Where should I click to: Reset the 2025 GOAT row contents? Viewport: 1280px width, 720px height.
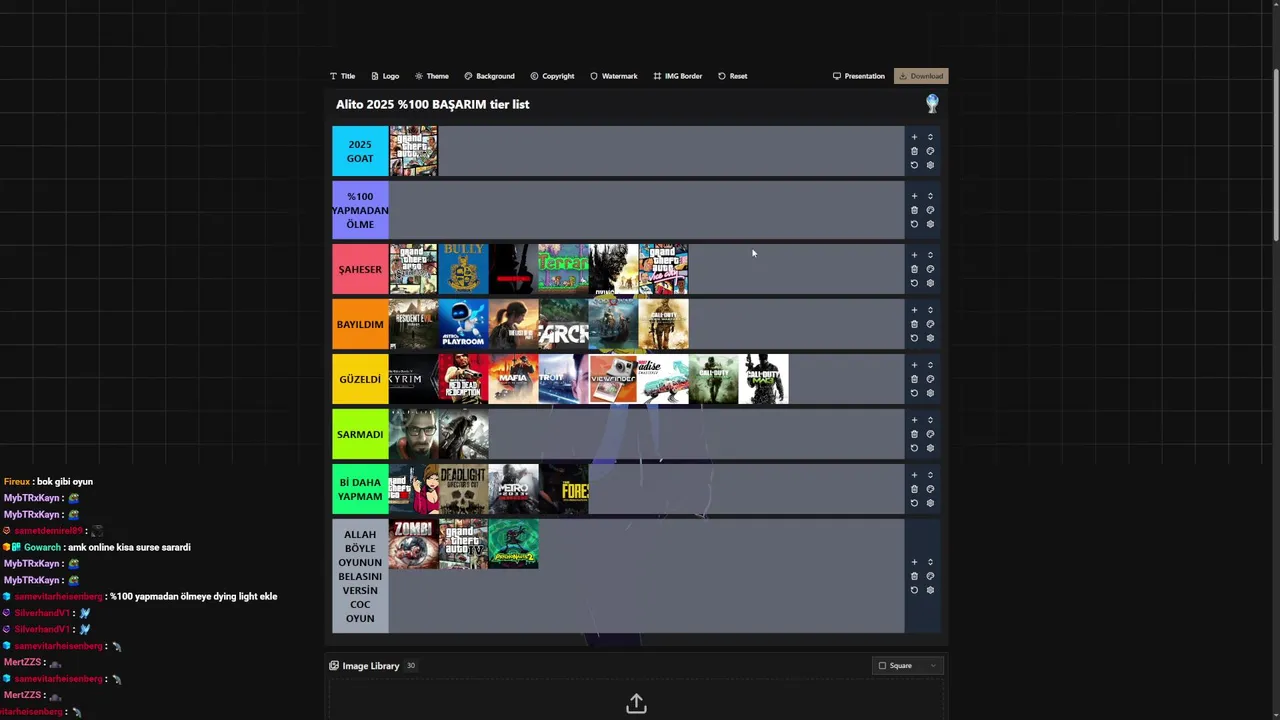coord(914,165)
